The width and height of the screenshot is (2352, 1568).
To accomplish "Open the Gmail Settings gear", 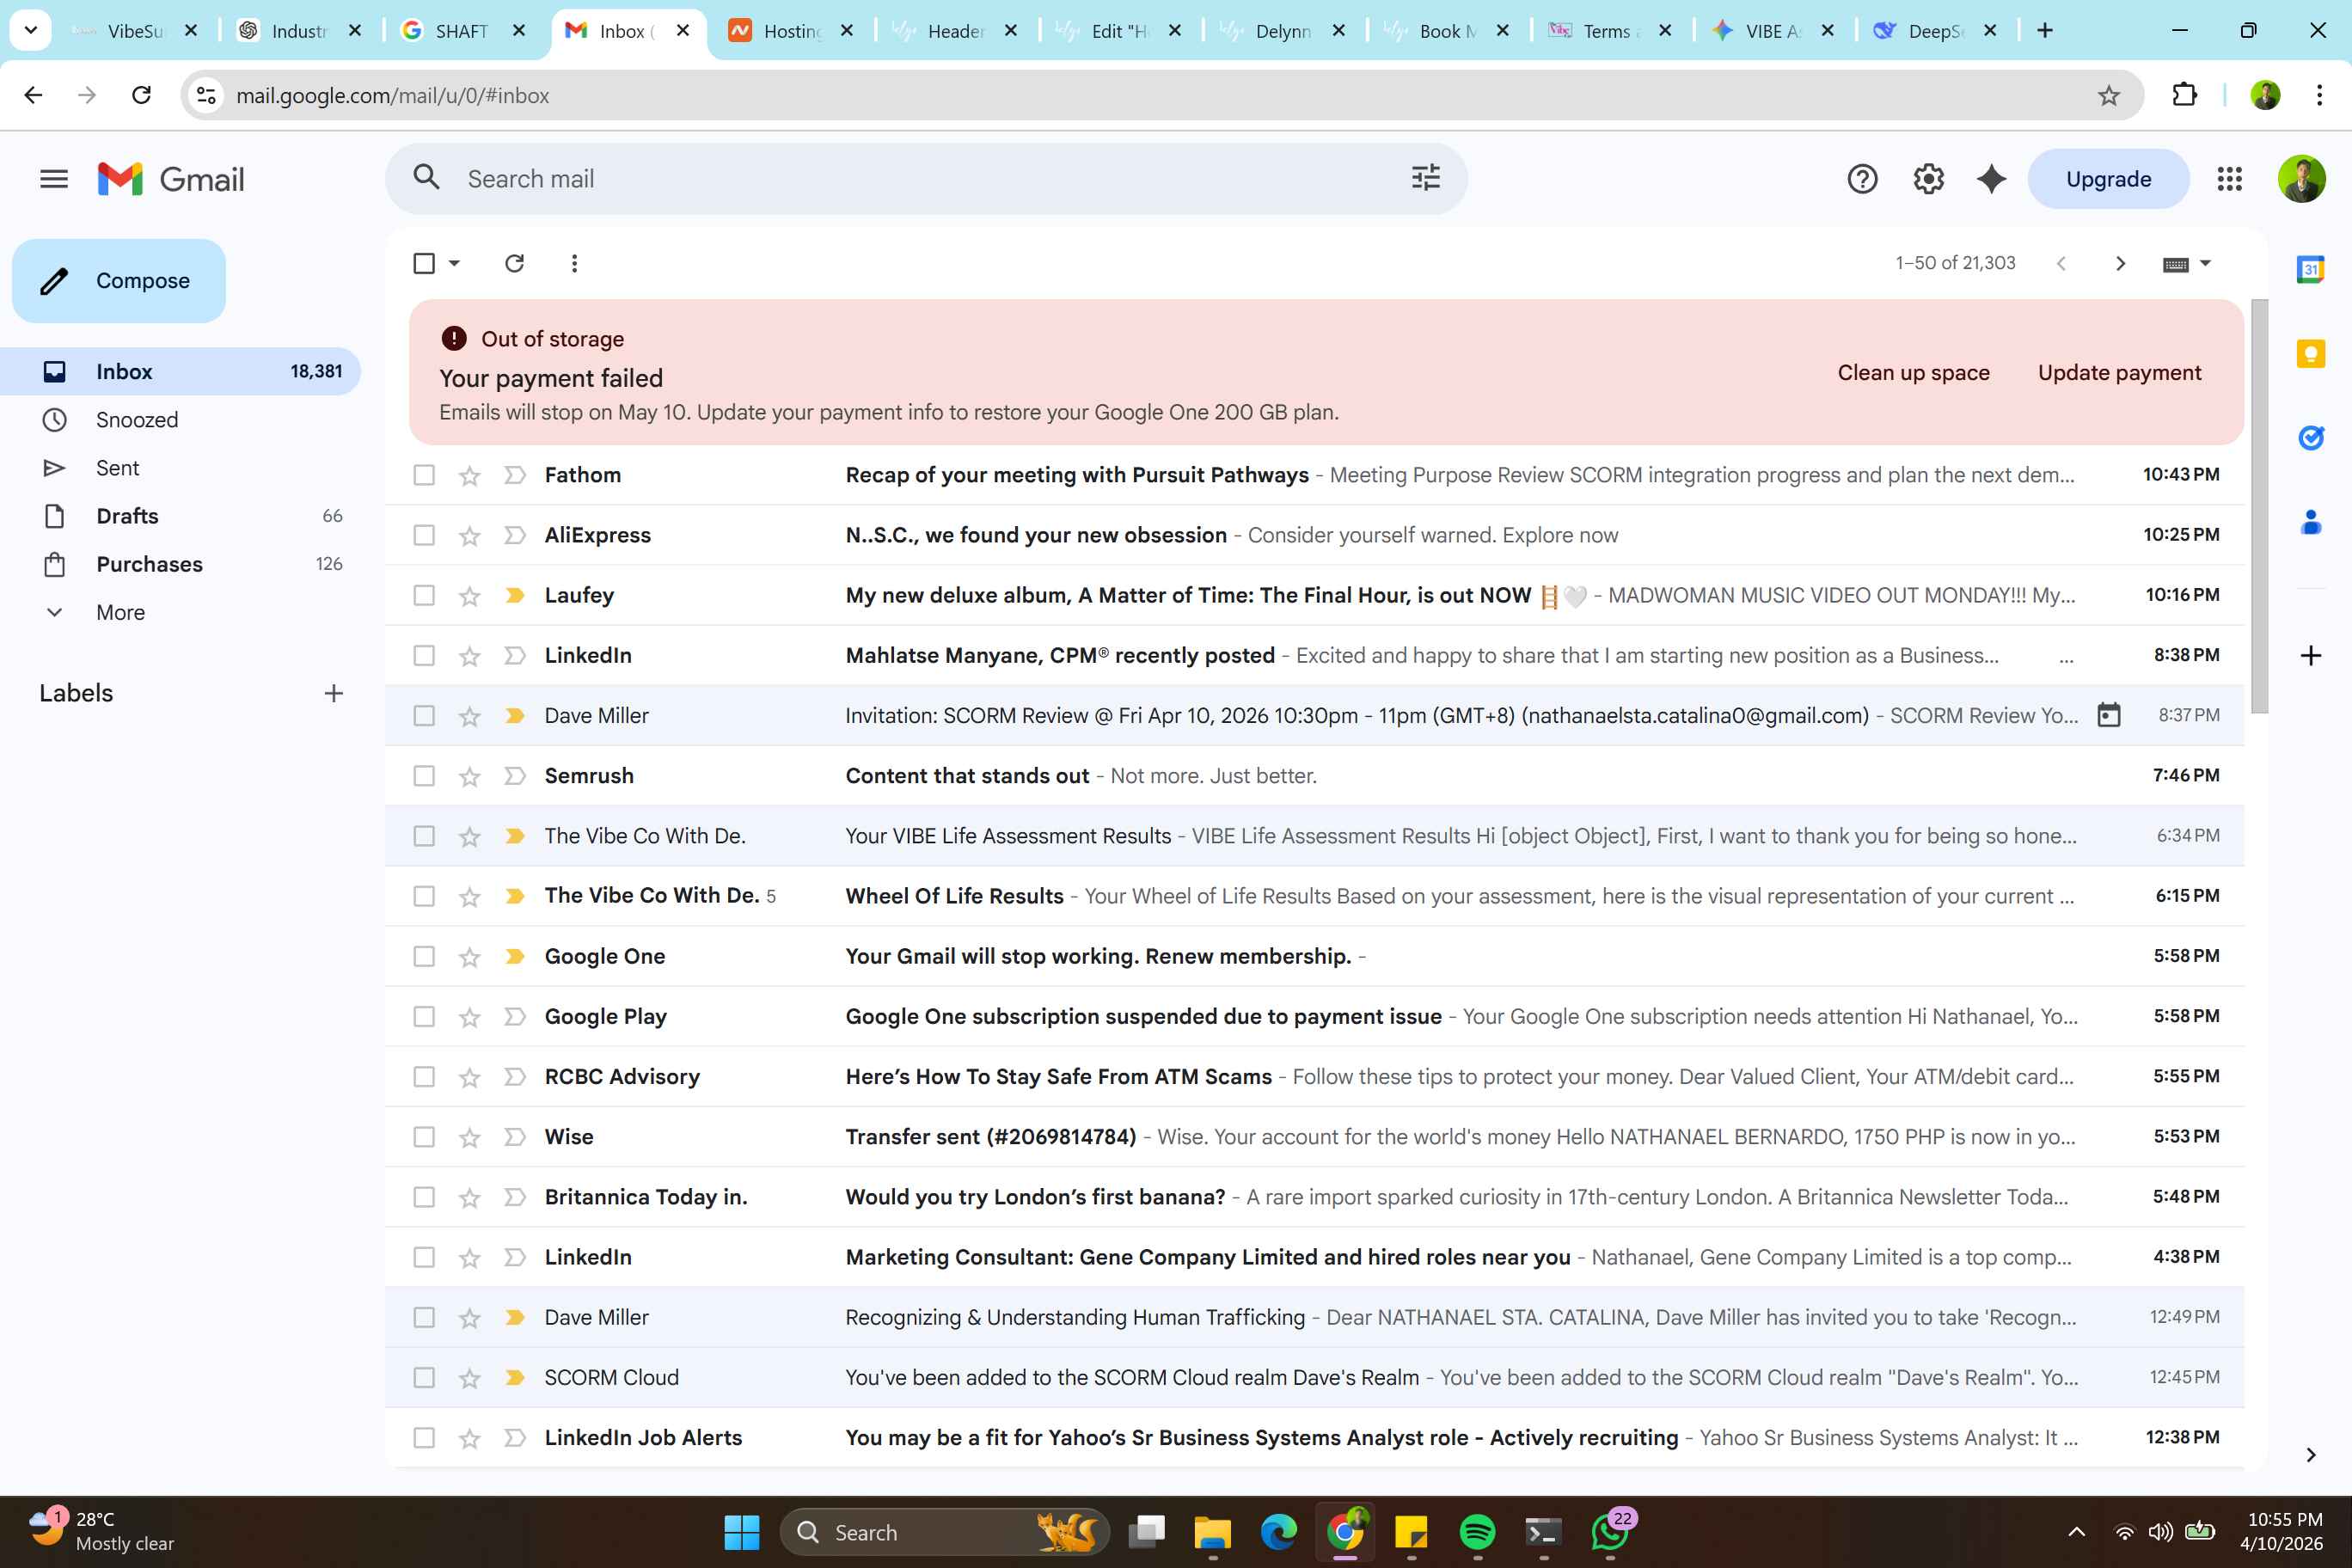I will coord(1928,179).
